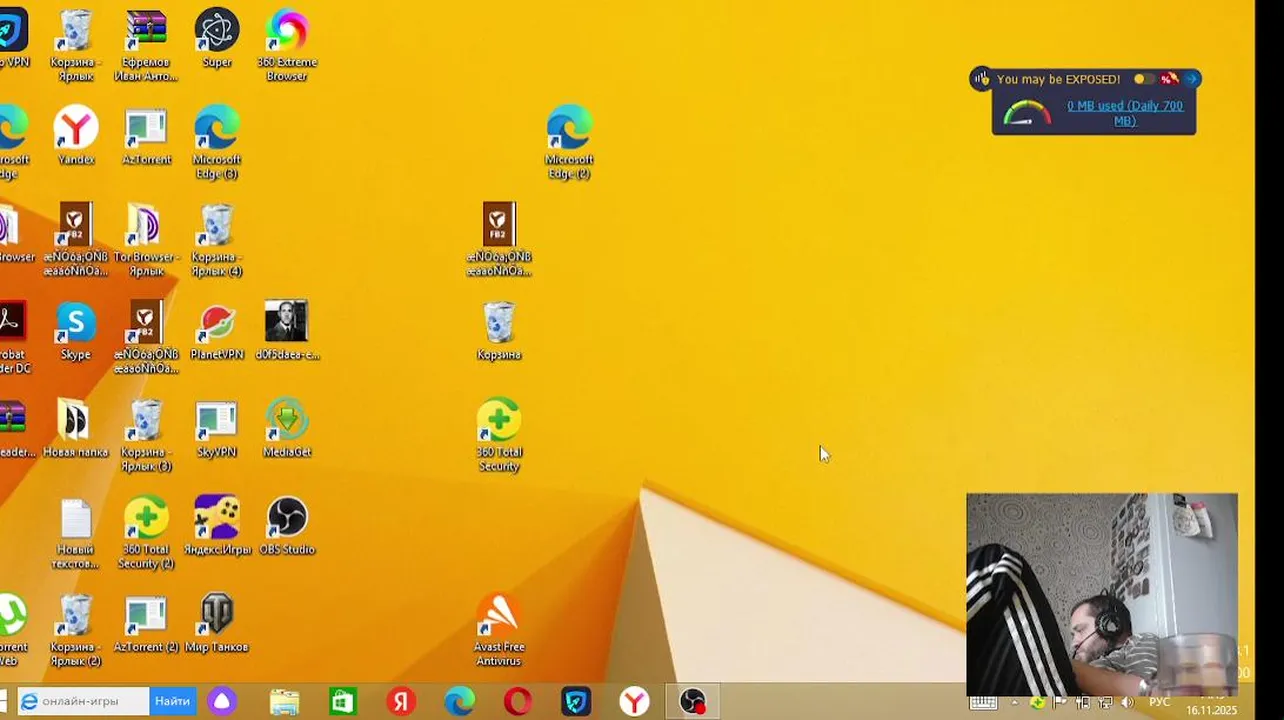Open the Новая папка folder

pyautogui.click(x=76, y=428)
